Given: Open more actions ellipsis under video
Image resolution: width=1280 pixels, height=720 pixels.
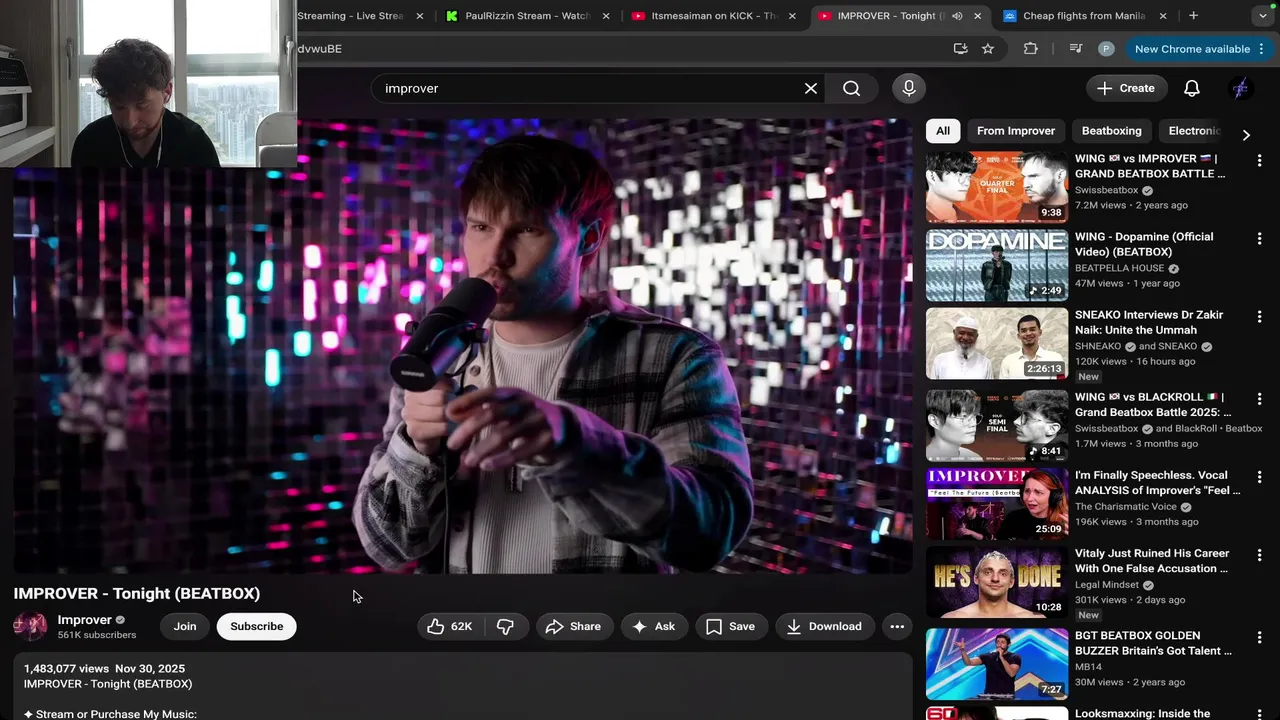Looking at the screenshot, I should pyautogui.click(x=897, y=626).
